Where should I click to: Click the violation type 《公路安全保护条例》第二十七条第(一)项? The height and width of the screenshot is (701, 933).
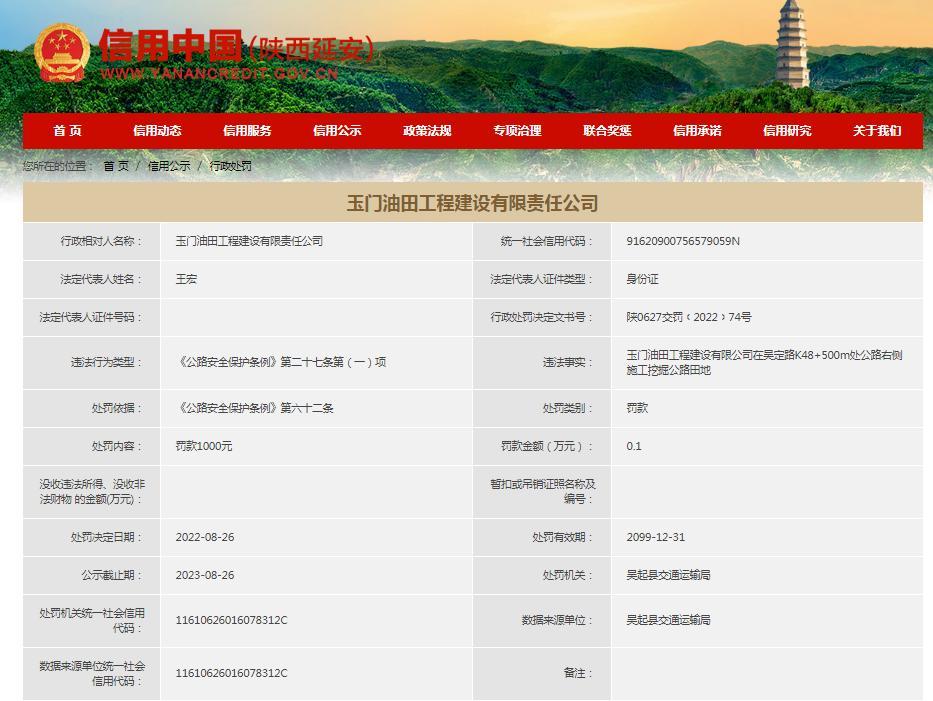(281, 362)
